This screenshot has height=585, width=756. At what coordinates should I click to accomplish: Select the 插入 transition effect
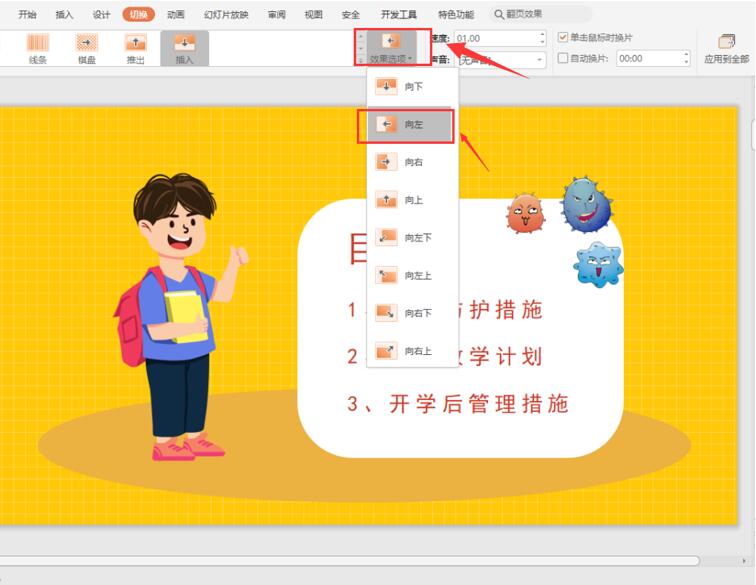tap(184, 48)
